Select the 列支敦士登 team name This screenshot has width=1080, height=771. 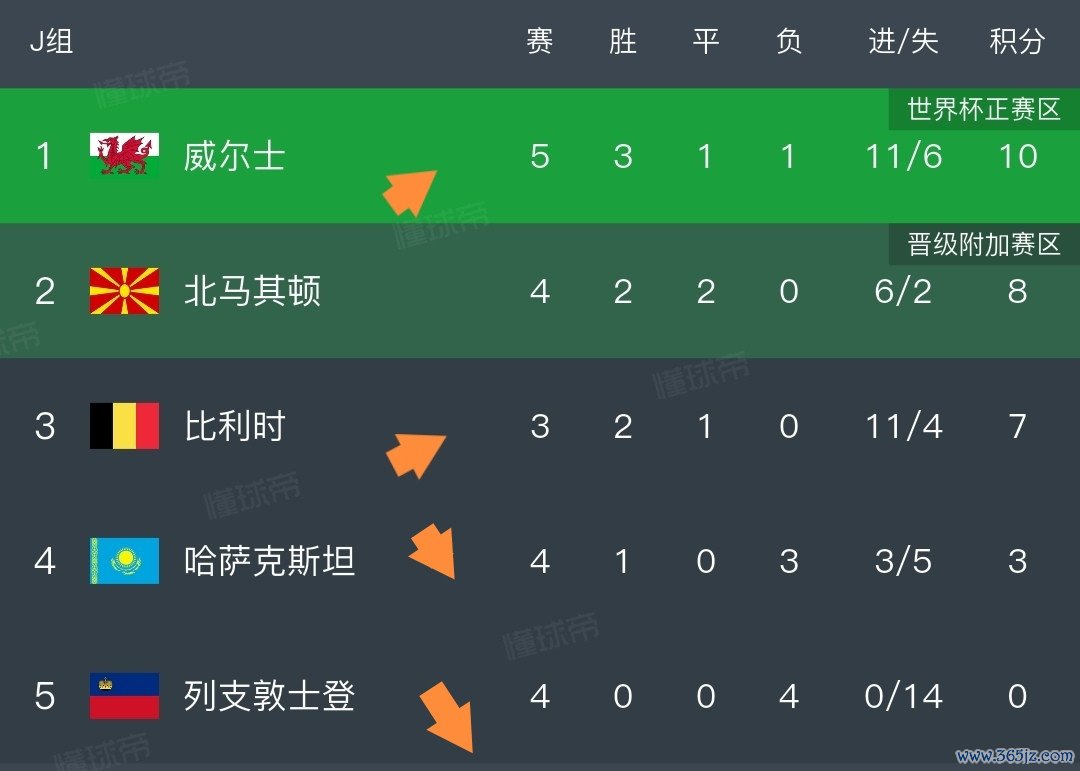270,696
